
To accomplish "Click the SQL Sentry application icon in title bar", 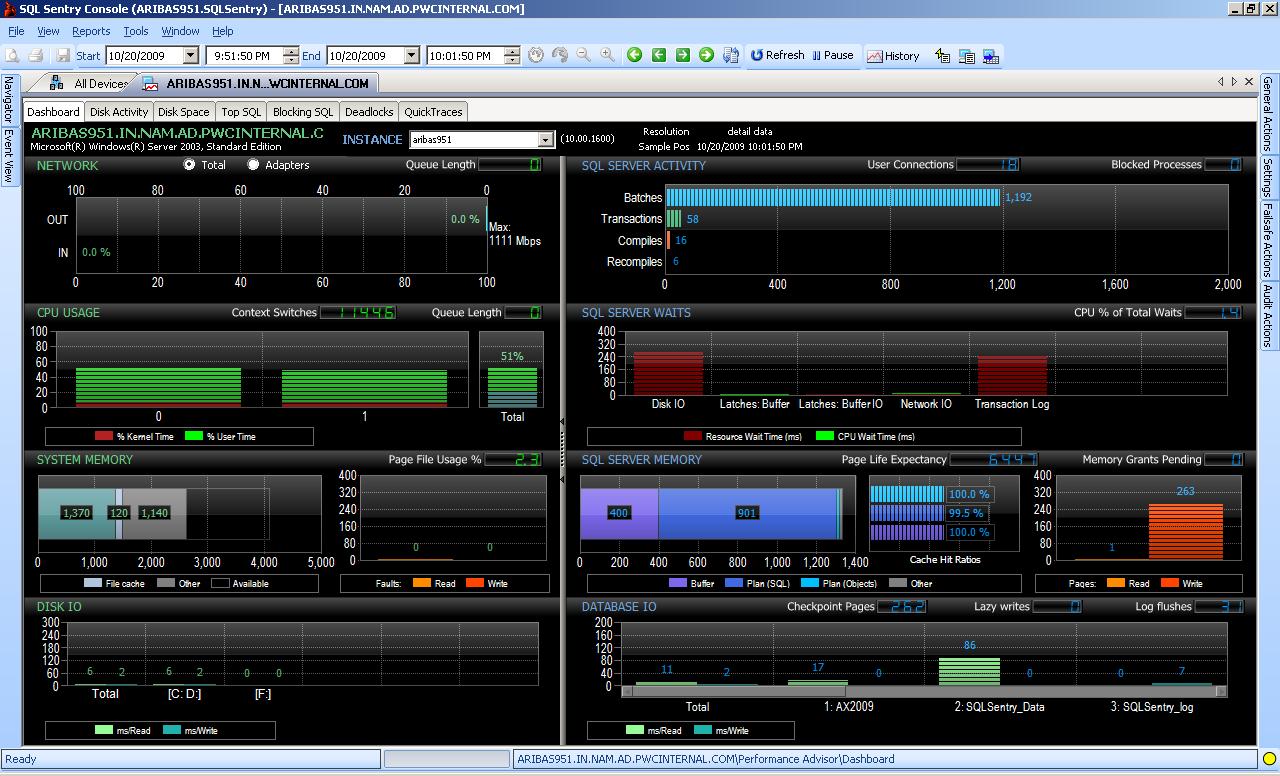I will click(9, 9).
